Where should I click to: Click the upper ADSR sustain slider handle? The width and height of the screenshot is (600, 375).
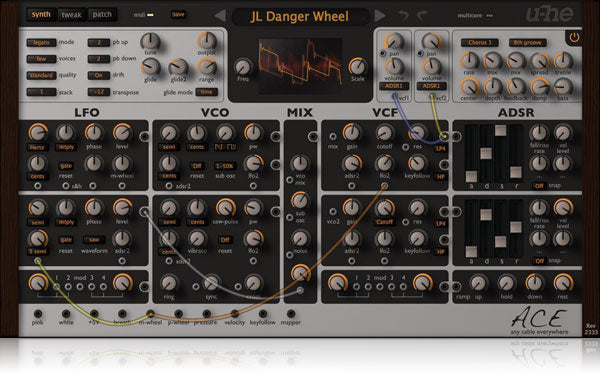point(501,130)
